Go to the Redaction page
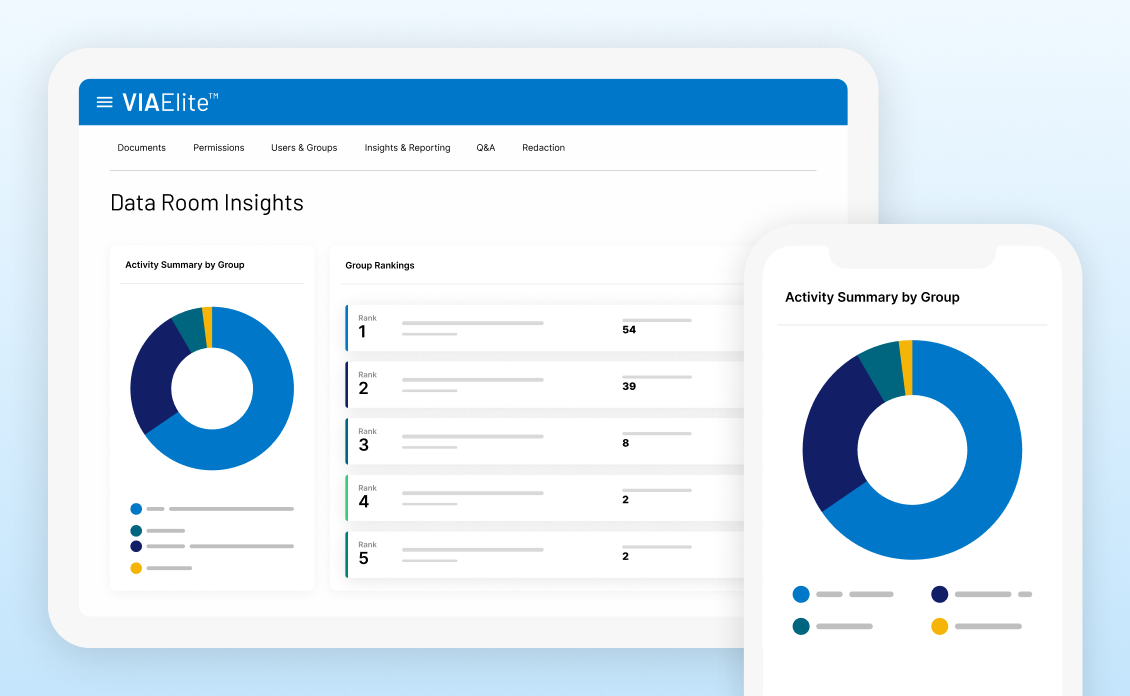The height and width of the screenshot is (696, 1130). pyautogui.click(x=543, y=147)
